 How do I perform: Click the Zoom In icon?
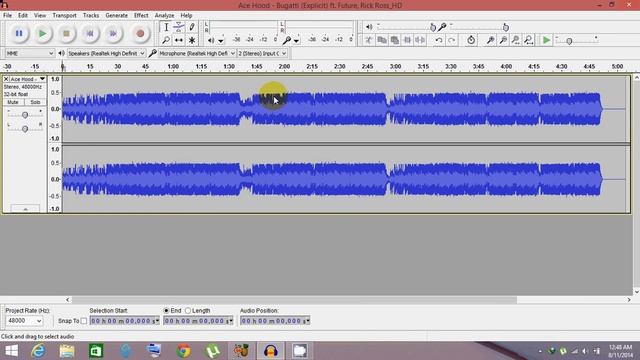(x=491, y=40)
